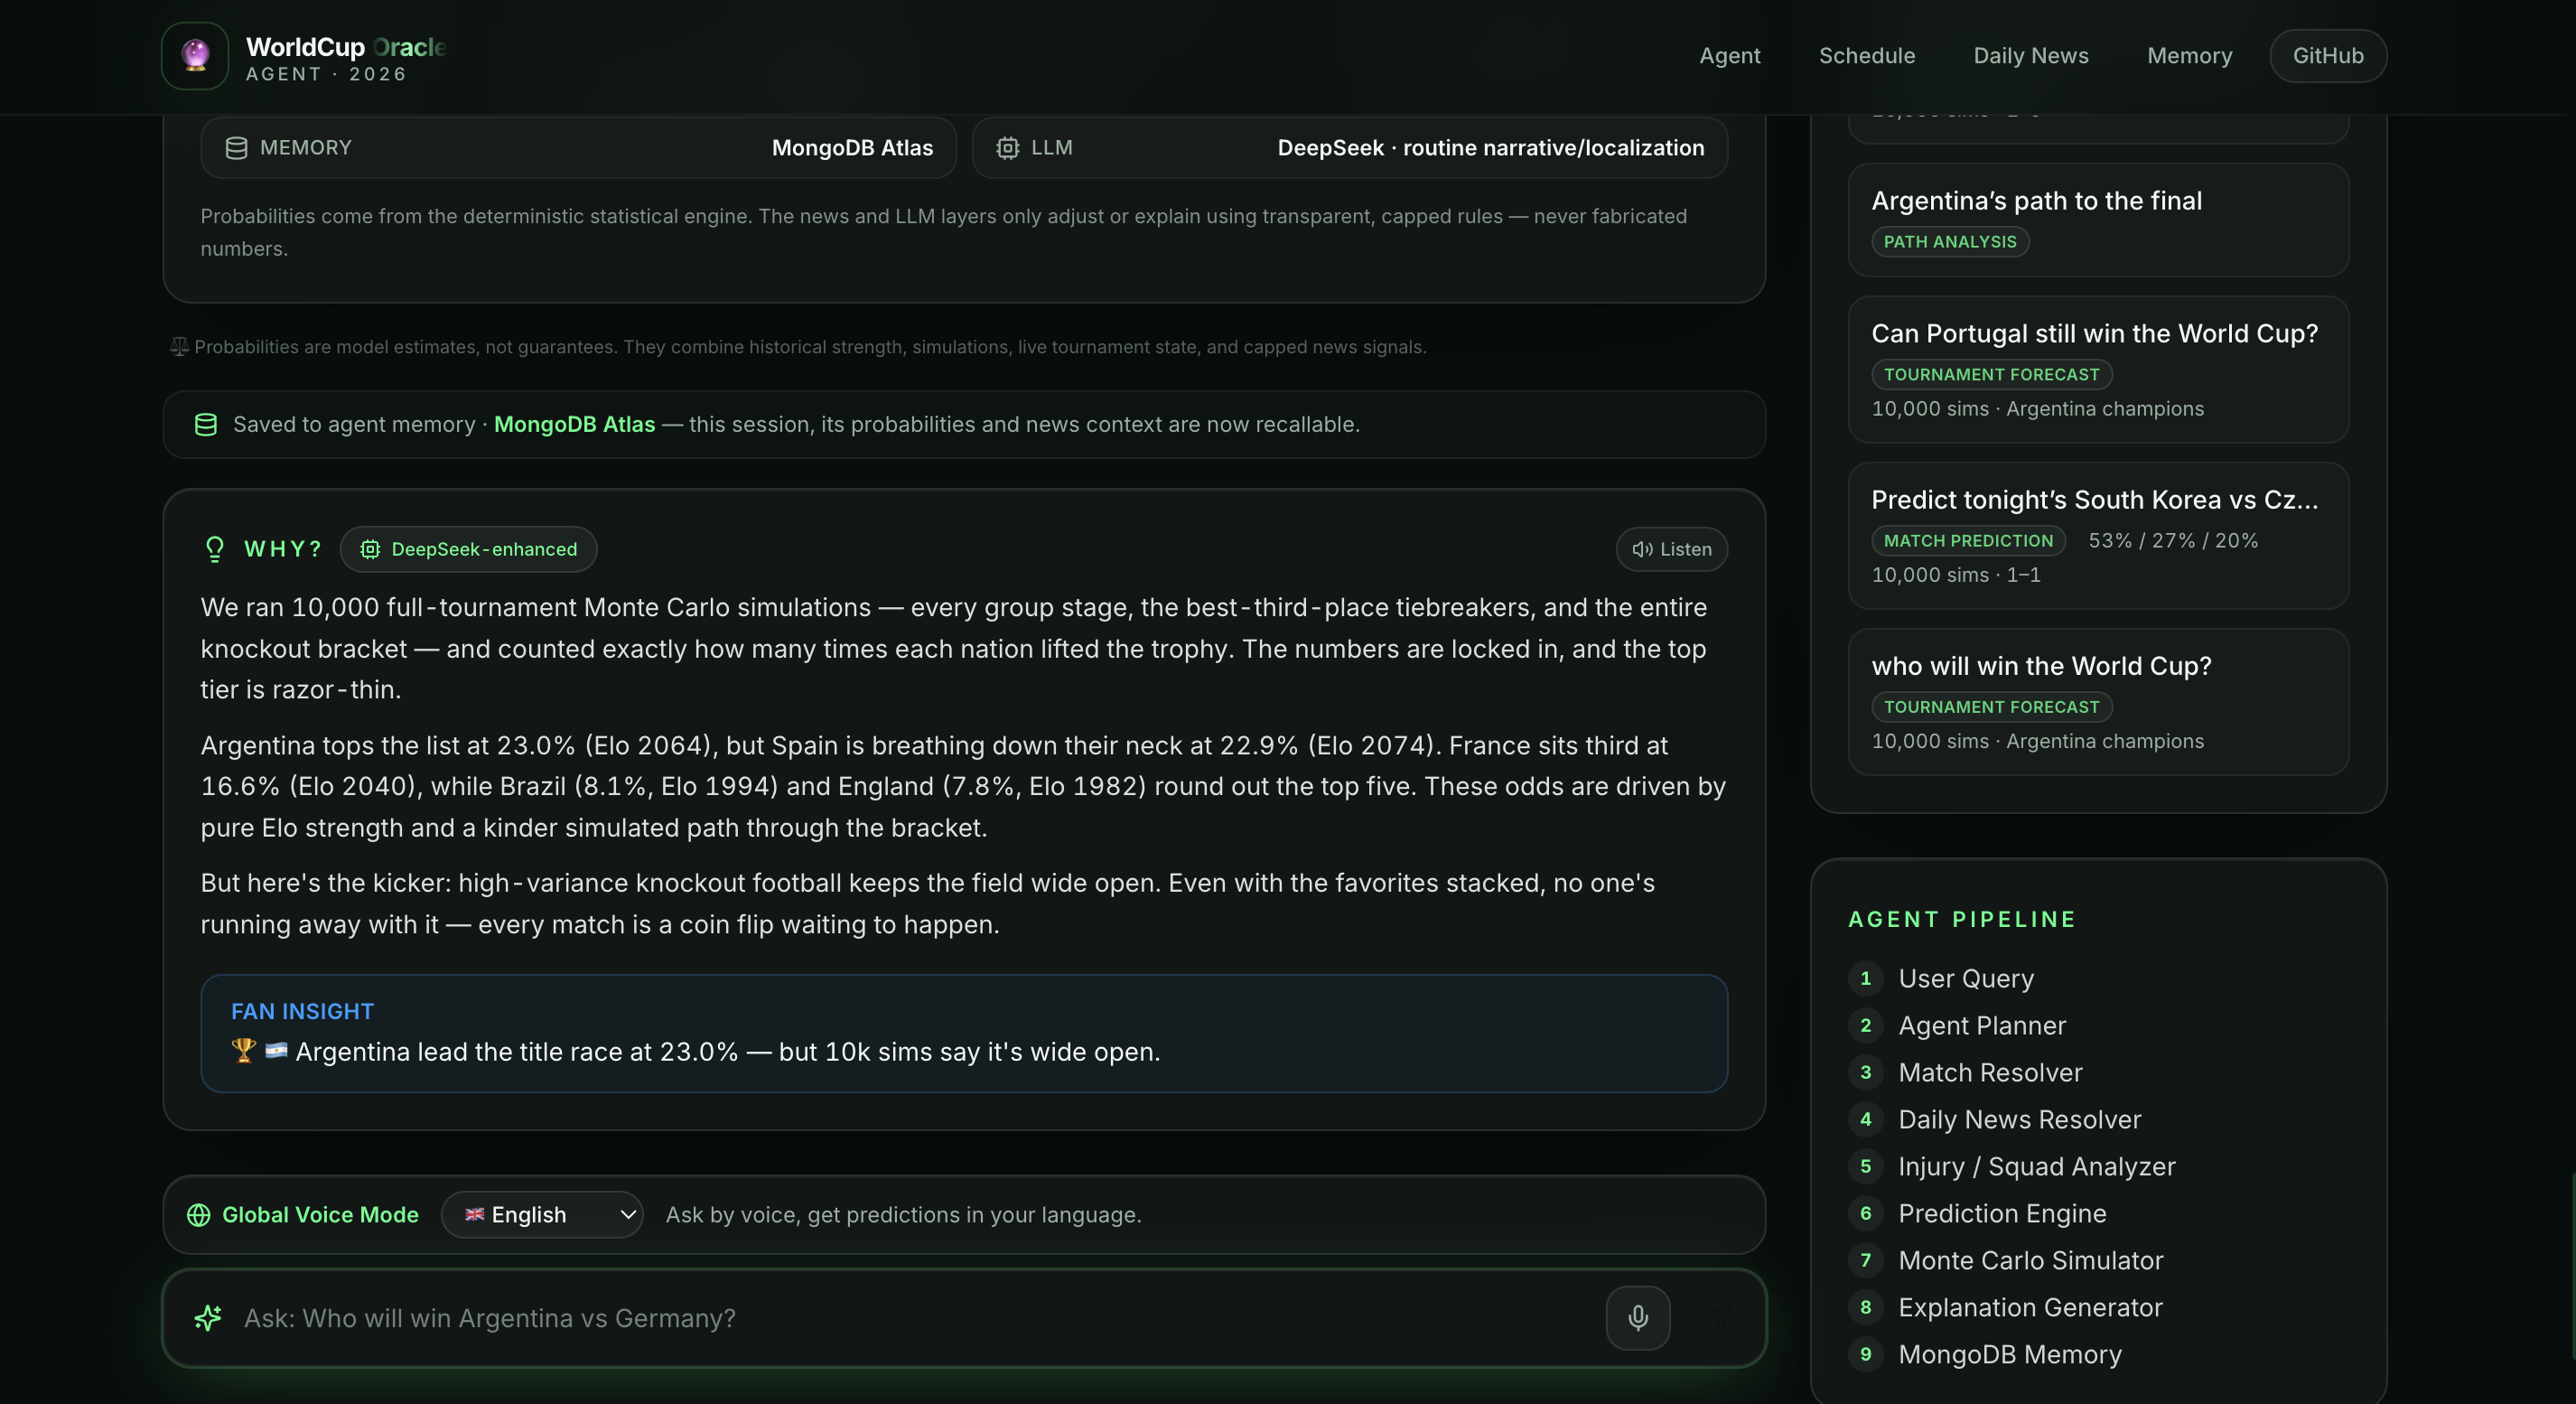
Task: Click the lightbulb icon next to WHY?
Action: tap(215, 549)
